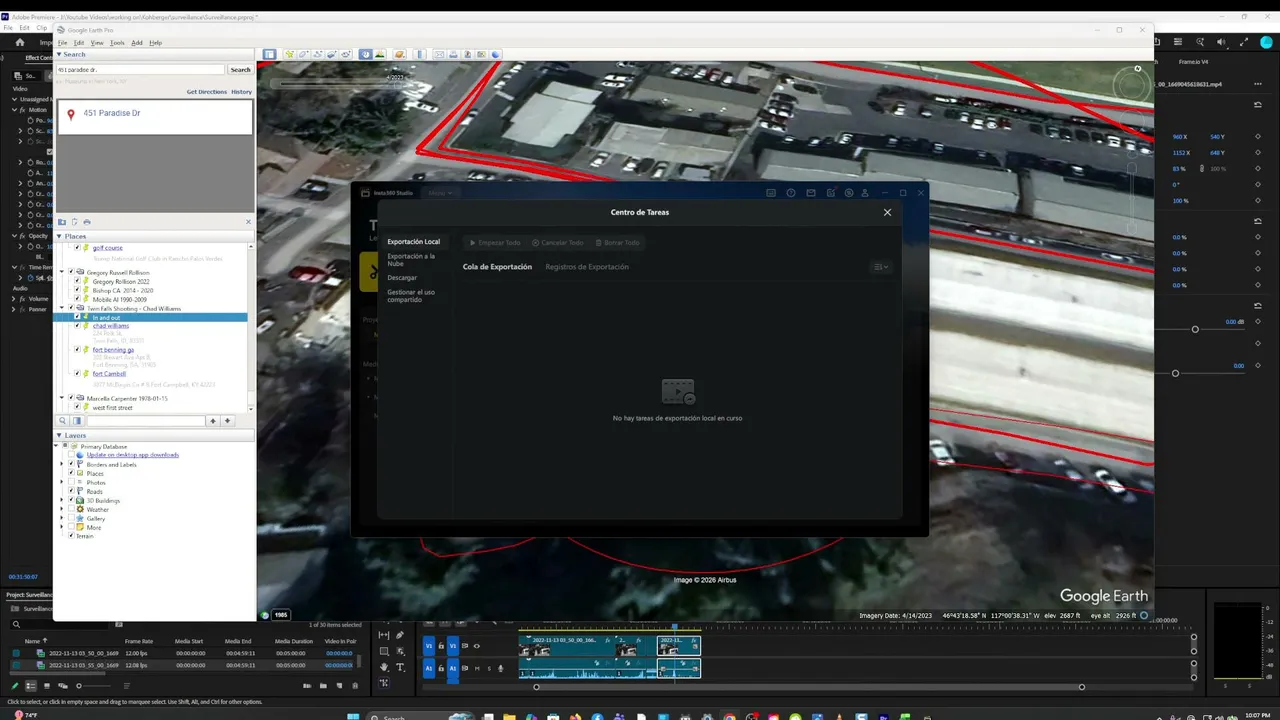
Task: Collapse the Search panel header
Action: click(59, 55)
